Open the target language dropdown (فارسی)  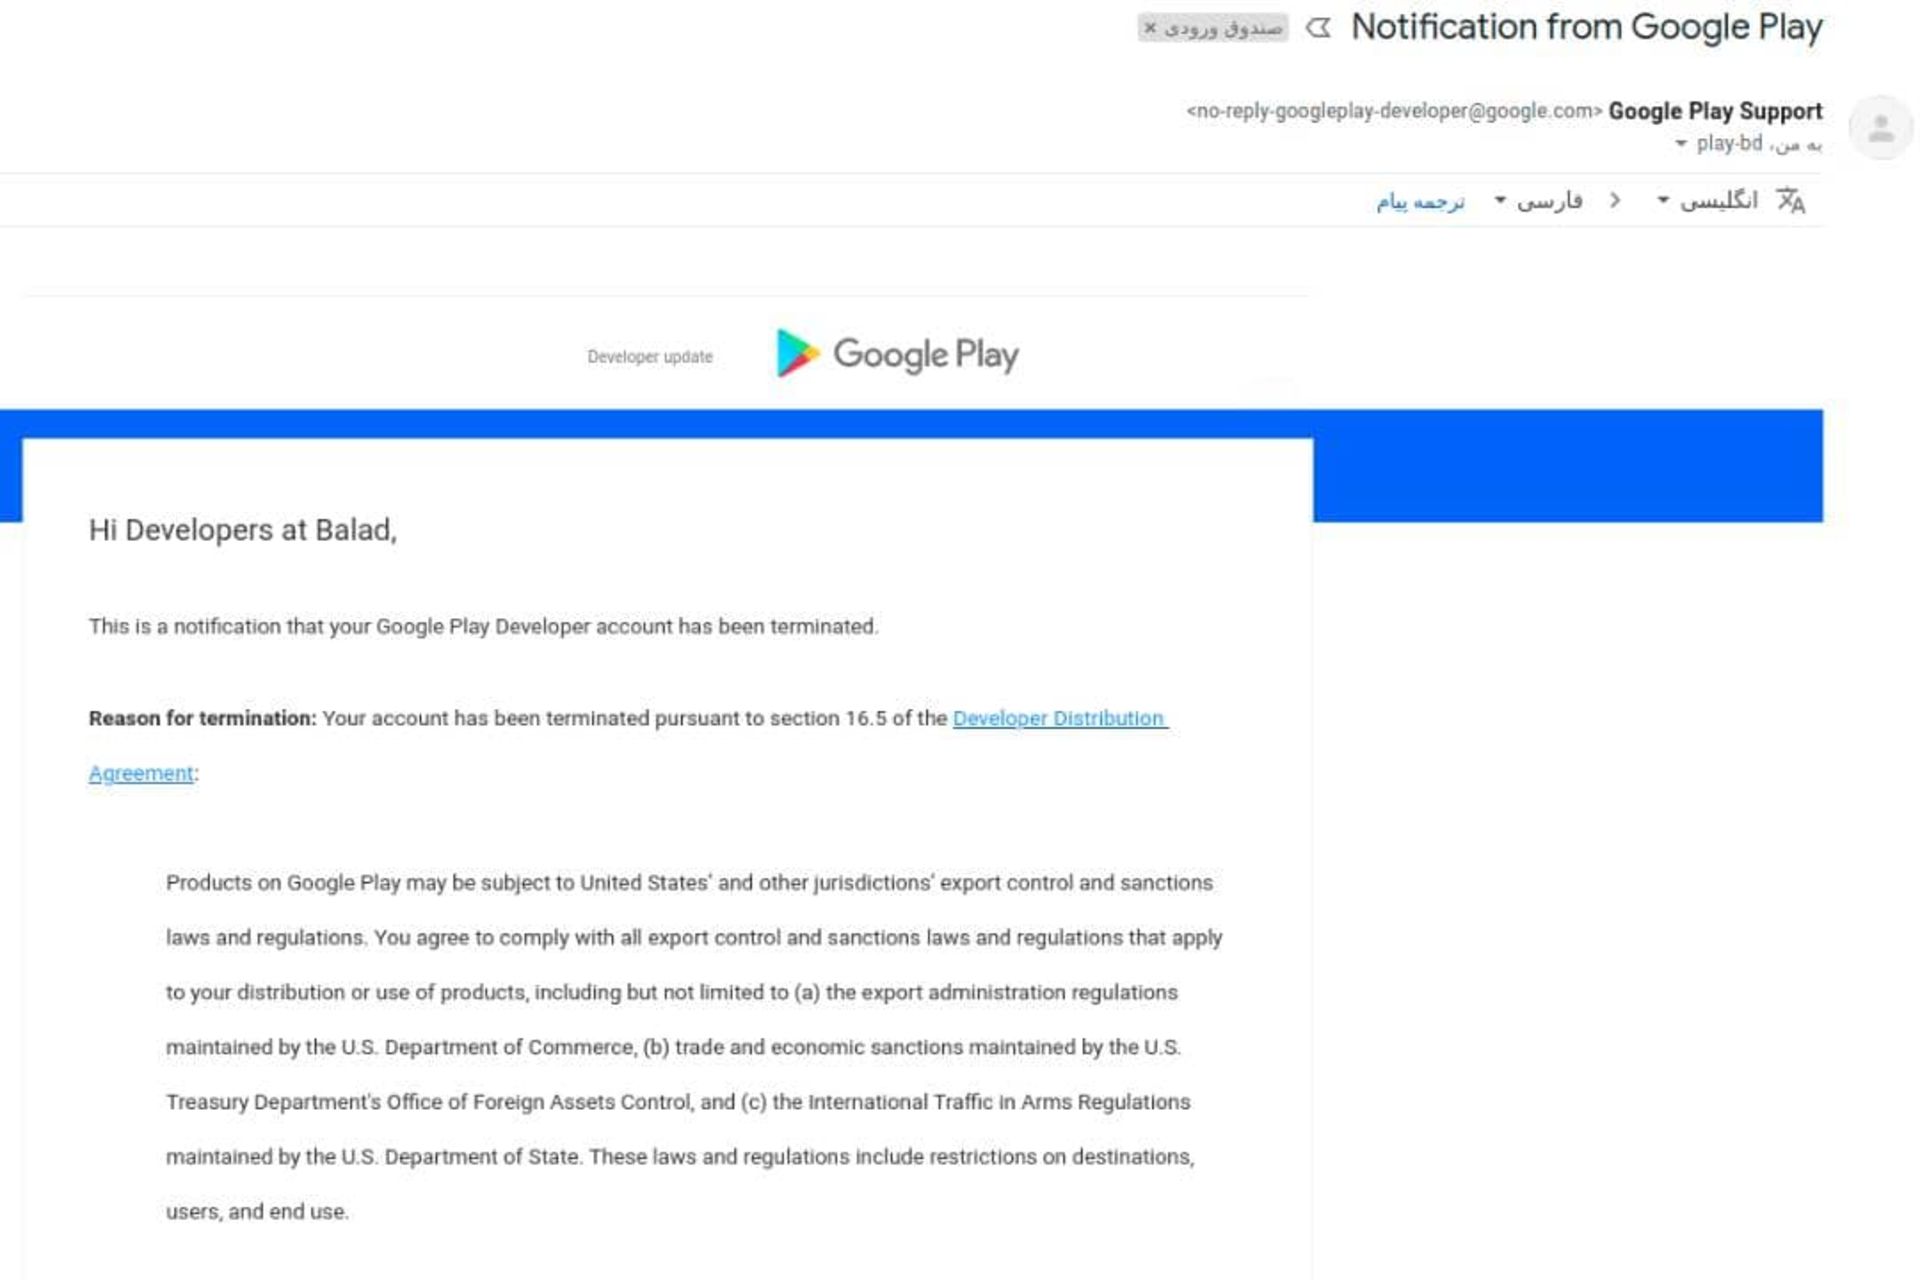tap(1538, 201)
